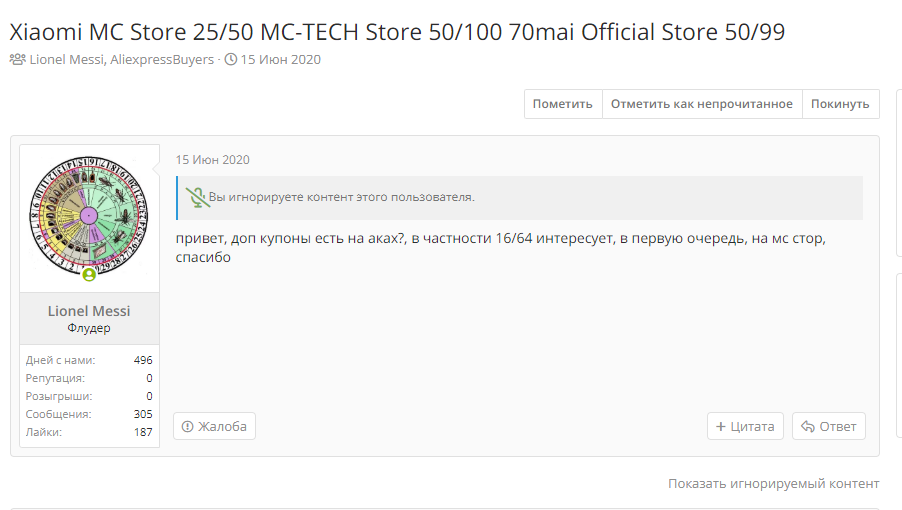This screenshot has width=902, height=510.
Task: Click the Сообщения count 305
Action: pos(143,414)
